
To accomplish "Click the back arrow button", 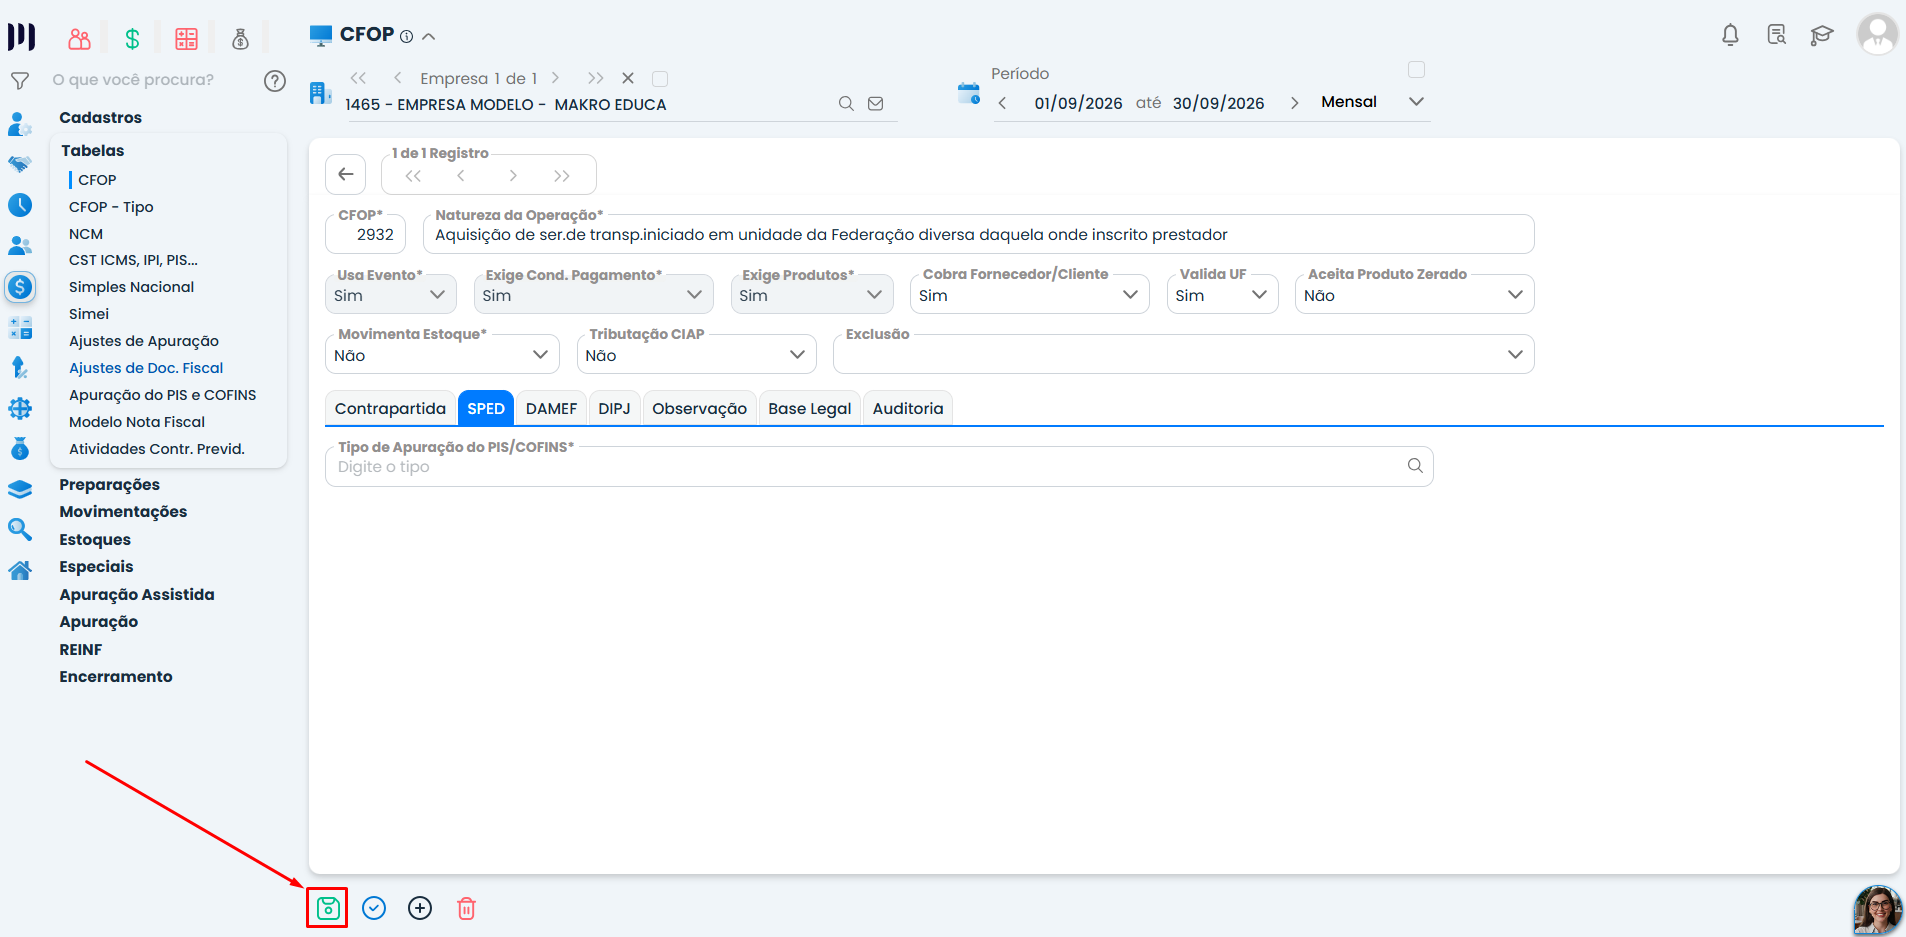I will [345, 174].
